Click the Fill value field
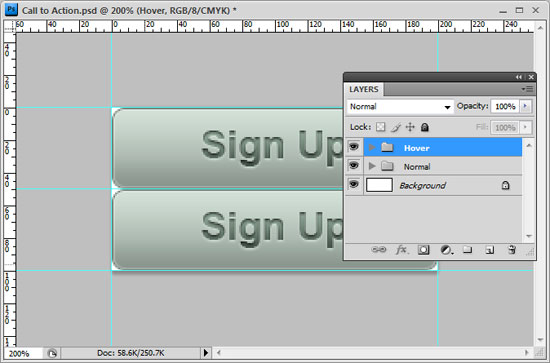The width and height of the screenshot is (550, 363). 505,127
